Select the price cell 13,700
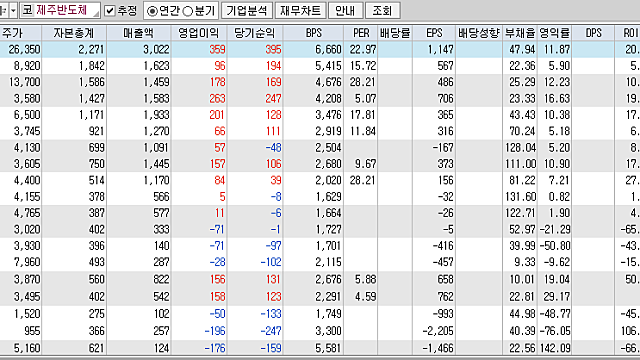Image resolution: width=640 pixels, height=360 pixels. pos(24,82)
